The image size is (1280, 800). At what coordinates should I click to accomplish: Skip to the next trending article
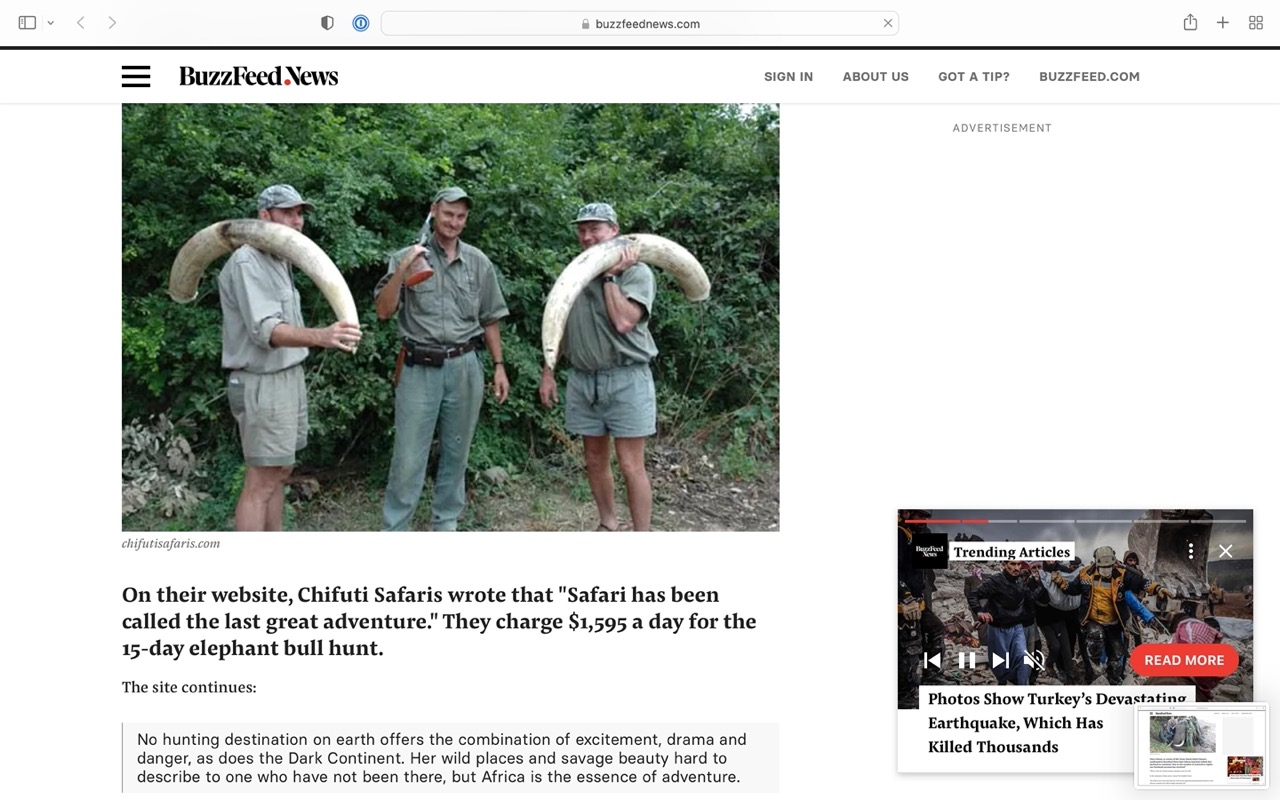(x=1000, y=660)
